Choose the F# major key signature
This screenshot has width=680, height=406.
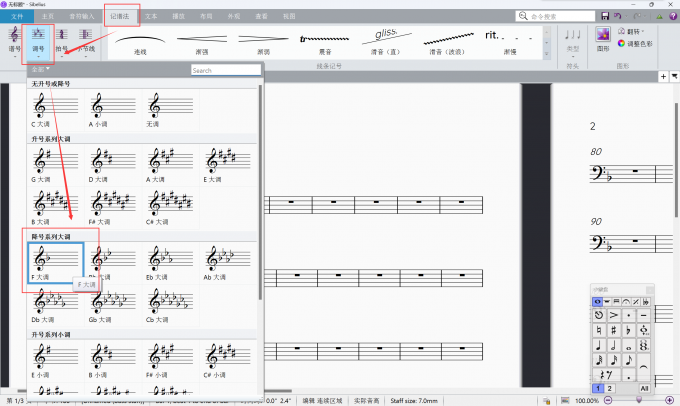[x=113, y=208]
